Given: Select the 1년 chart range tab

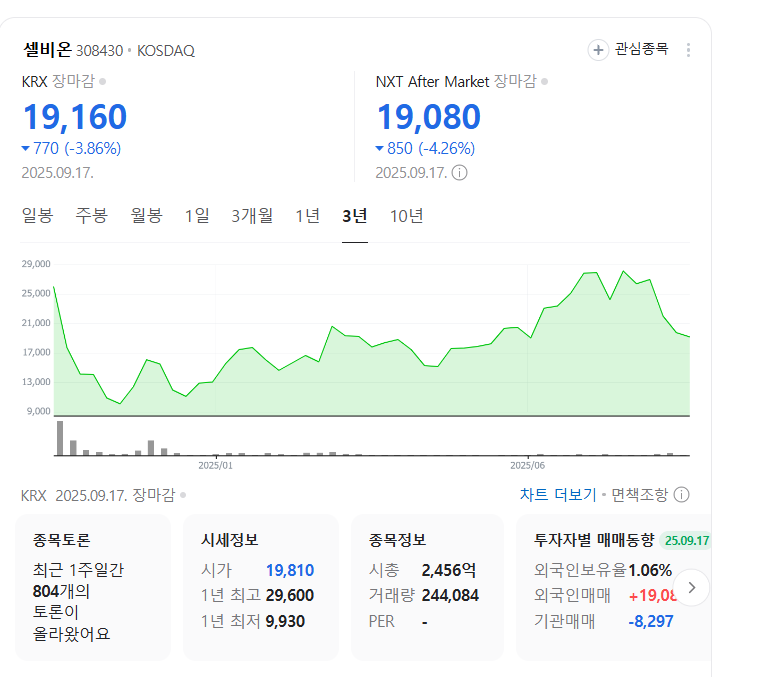Looking at the screenshot, I should pyautogui.click(x=308, y=216).
